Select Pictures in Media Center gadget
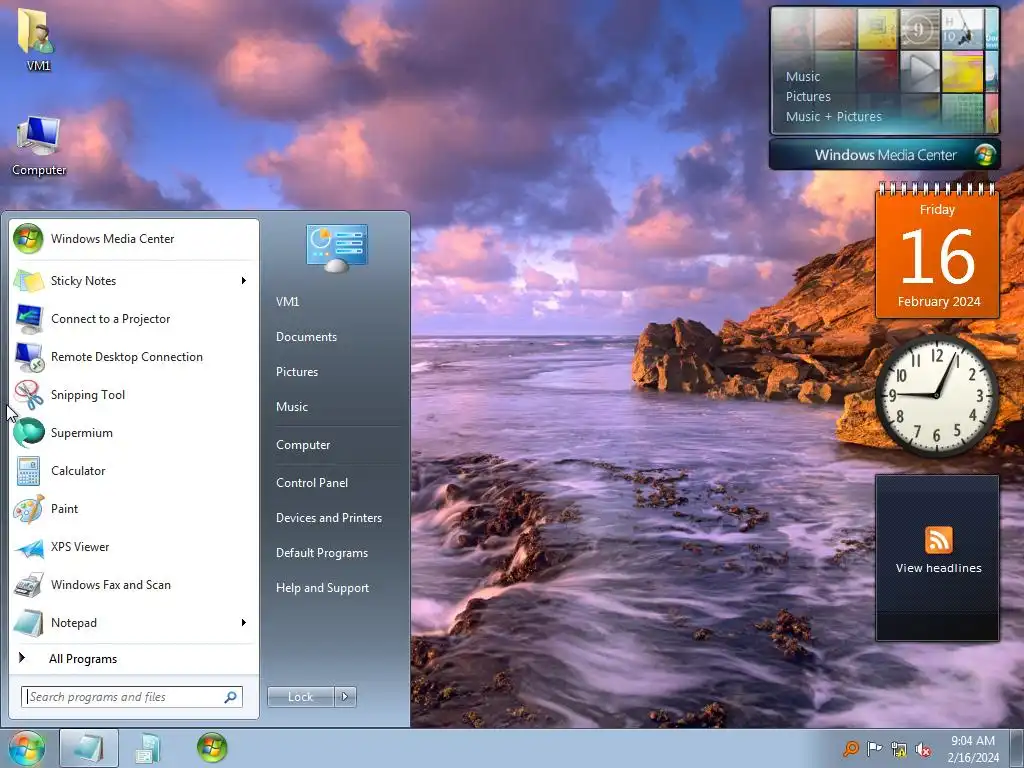Image resolution: width=1024 pixels, height=768 pixels. pyautogui.click(x=808, y=97)
